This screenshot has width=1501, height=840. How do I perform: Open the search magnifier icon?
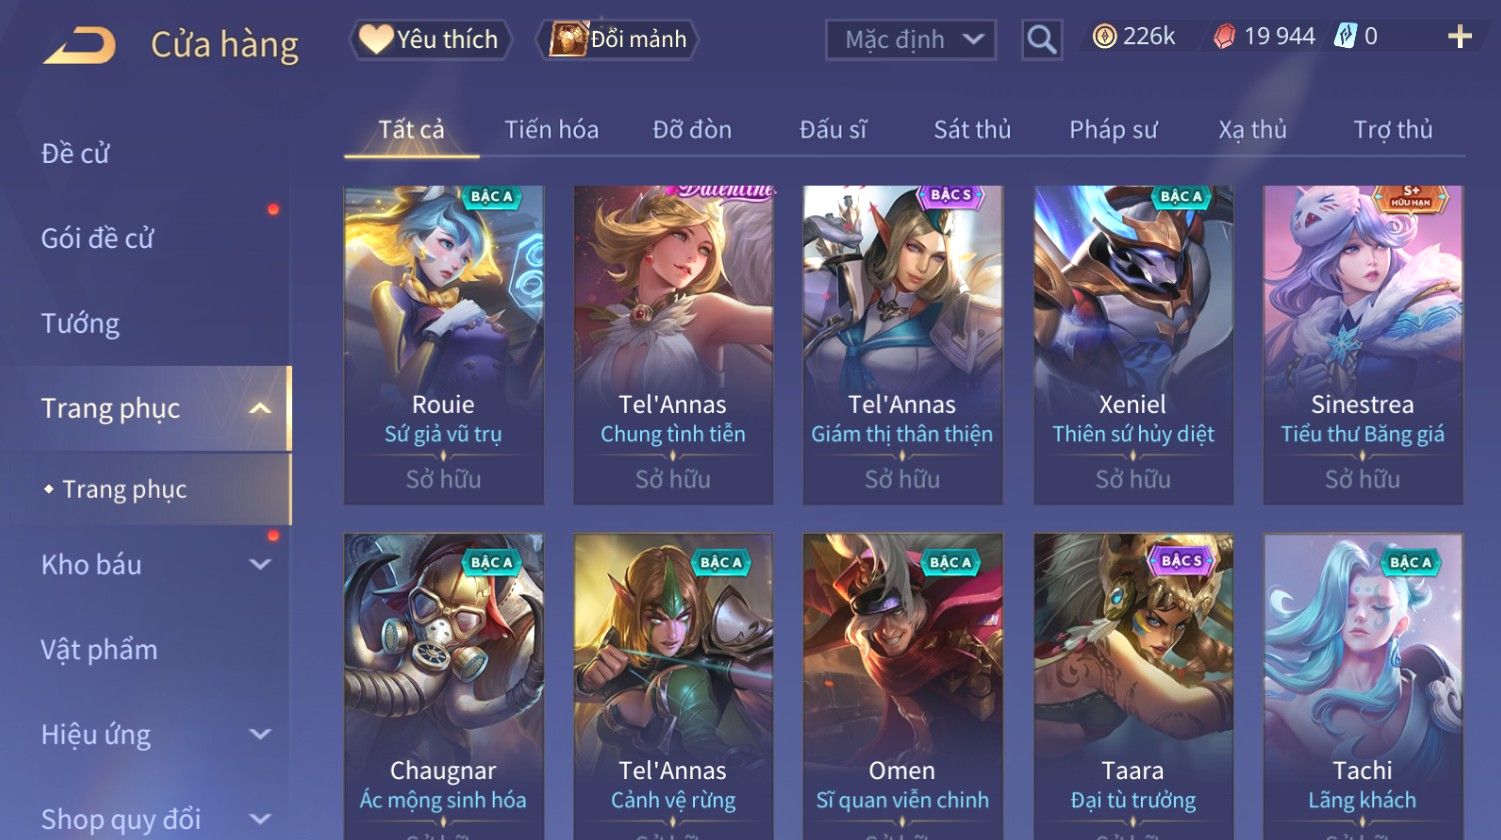[x=1041, y=40]
